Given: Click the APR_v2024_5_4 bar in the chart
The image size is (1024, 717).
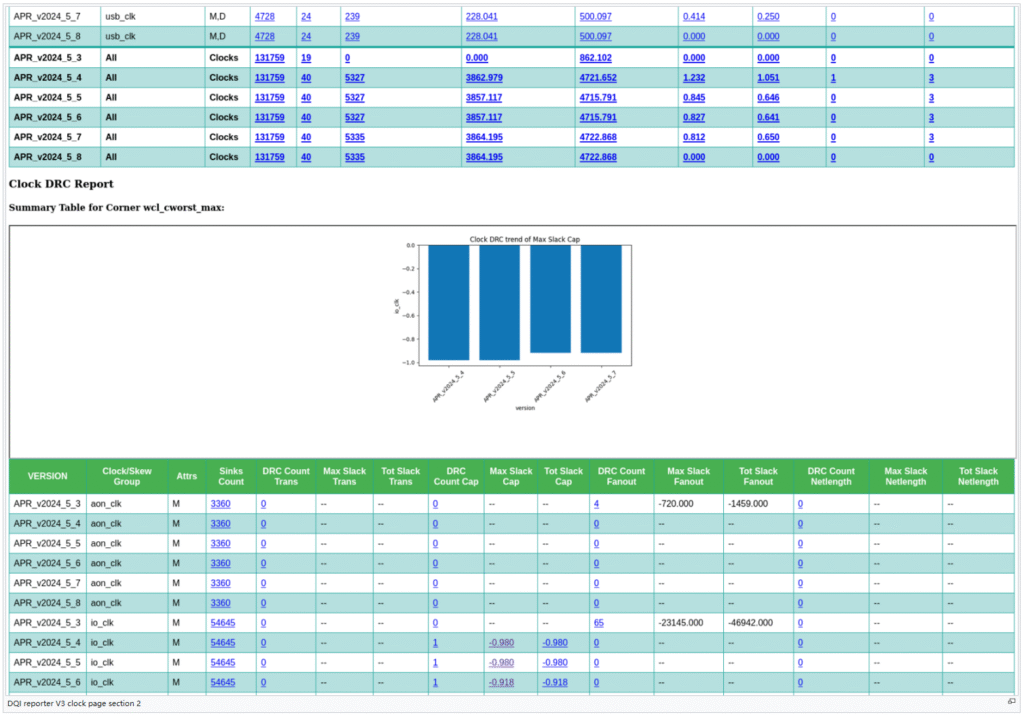Looking at the screenshot, I should coord(448,302).
